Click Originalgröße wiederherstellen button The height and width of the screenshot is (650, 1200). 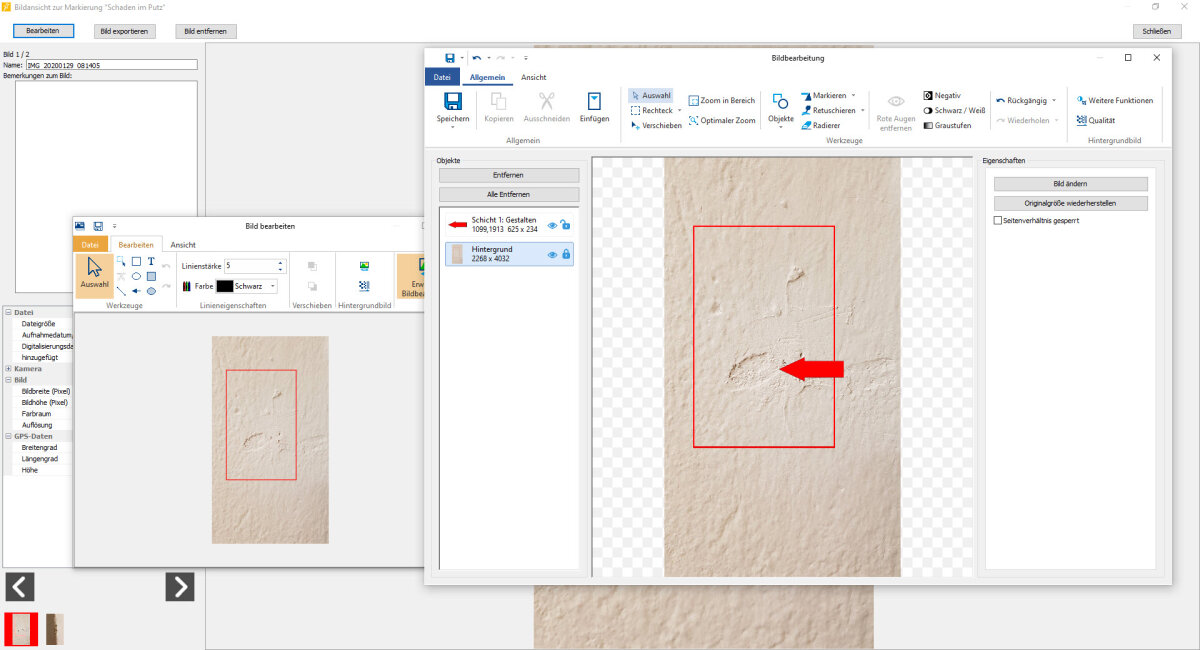[1071, 203]
